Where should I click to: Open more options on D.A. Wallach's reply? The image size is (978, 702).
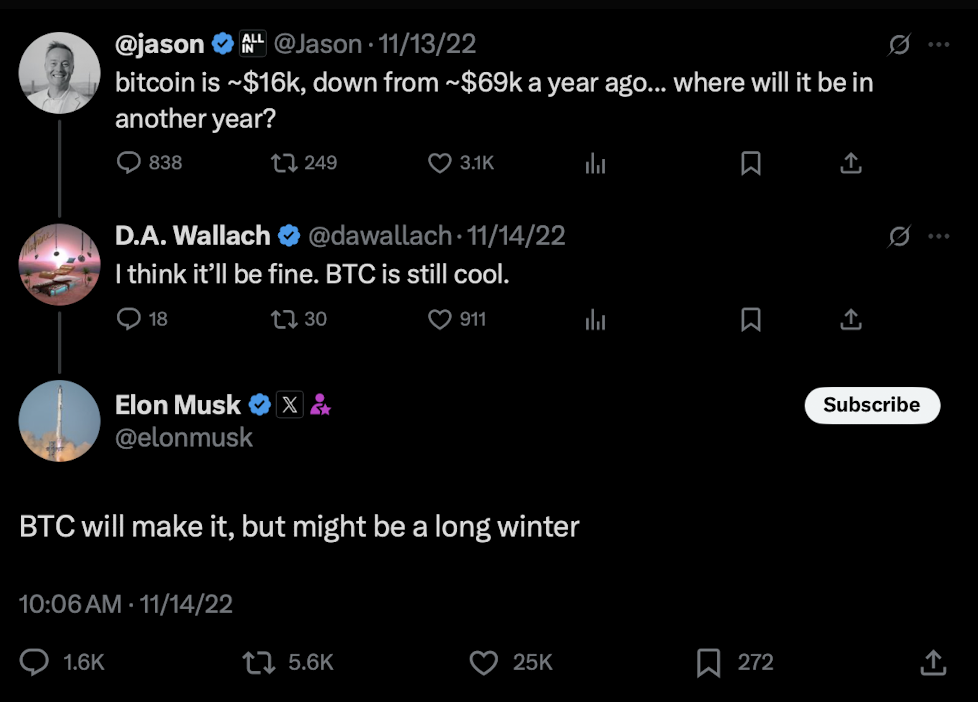pos(938,236)
